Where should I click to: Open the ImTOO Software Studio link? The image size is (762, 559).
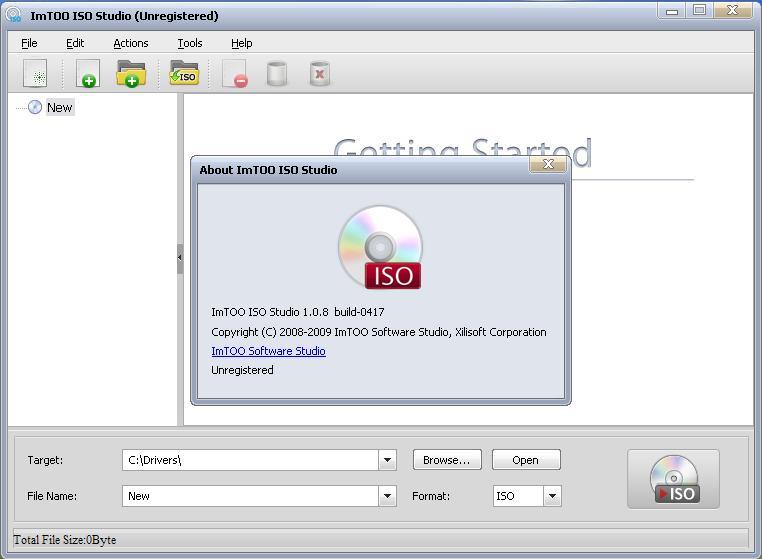[268, 351]
